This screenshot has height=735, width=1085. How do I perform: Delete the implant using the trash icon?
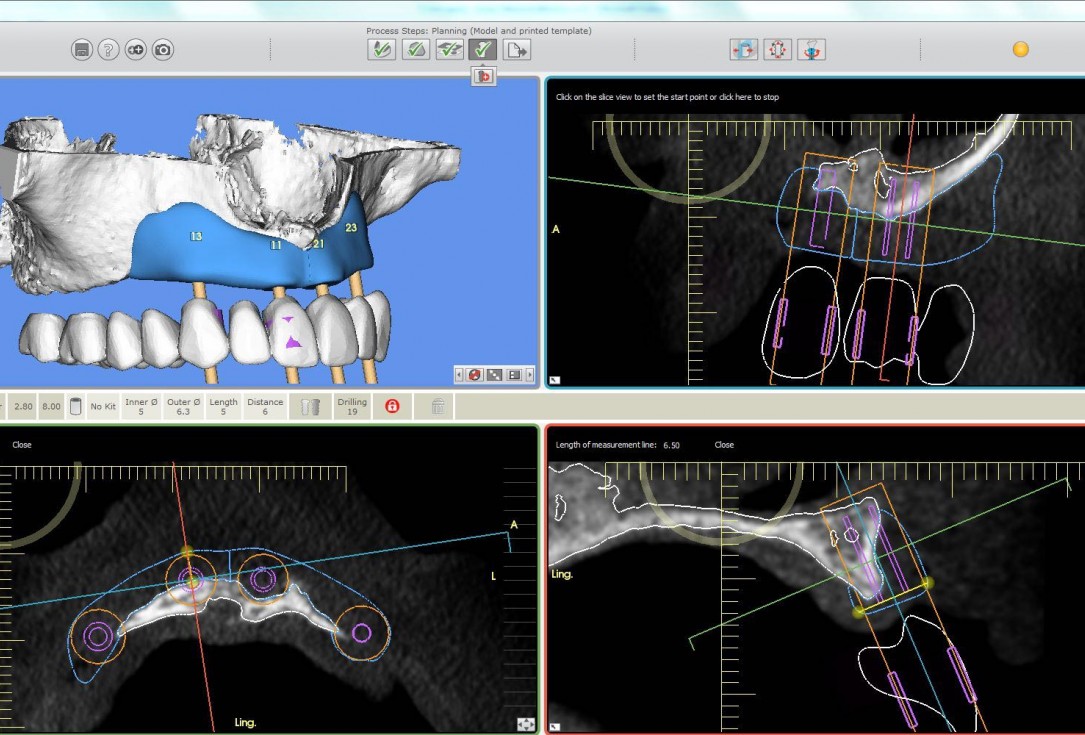pyautogui.click(x=437, y=405)
